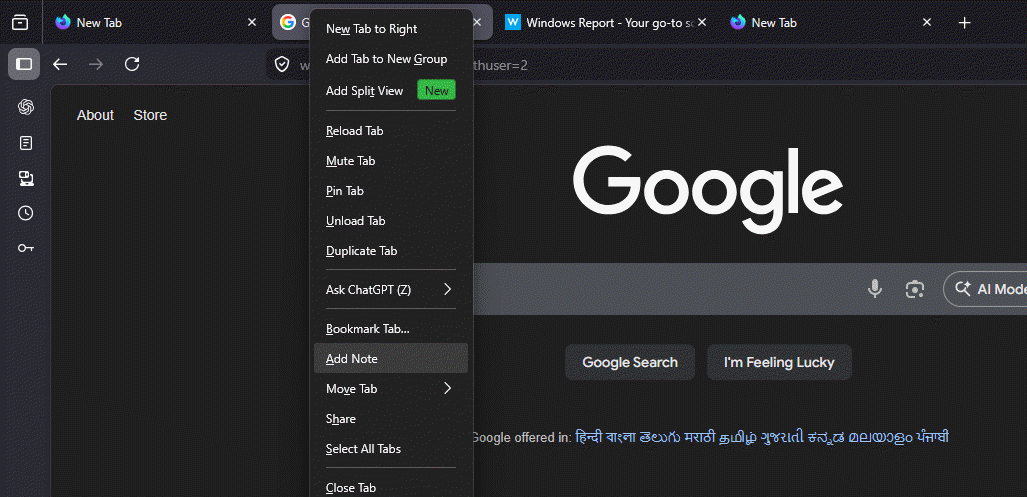Click the passwords key icon in sidebar
Image resolution: width=1027 pixels, height=497 pixels.
click(x=26, y=248)
